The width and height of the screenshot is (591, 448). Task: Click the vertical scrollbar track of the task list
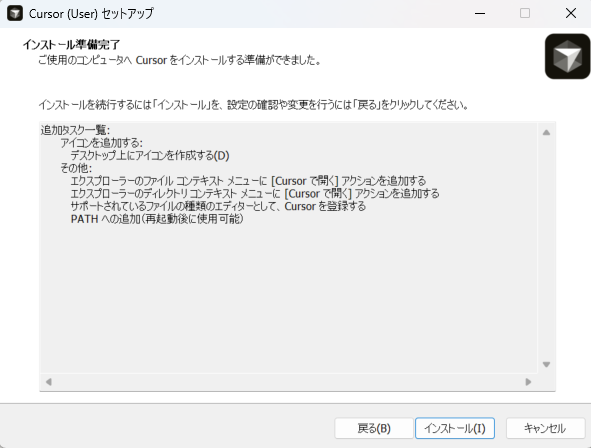pyautogui.click(x=546, y=249)
